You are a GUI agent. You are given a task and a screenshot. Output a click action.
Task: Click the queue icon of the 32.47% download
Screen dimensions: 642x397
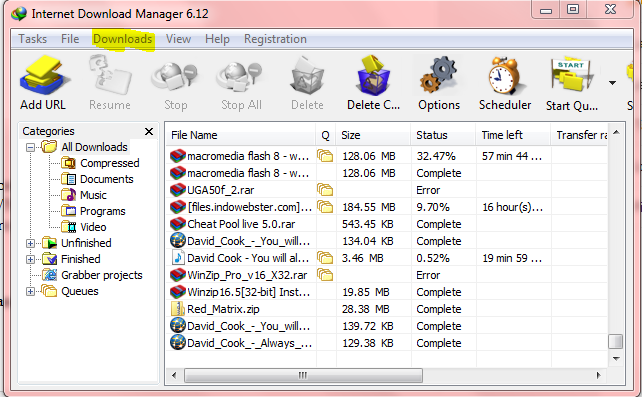tap(325, 156)
